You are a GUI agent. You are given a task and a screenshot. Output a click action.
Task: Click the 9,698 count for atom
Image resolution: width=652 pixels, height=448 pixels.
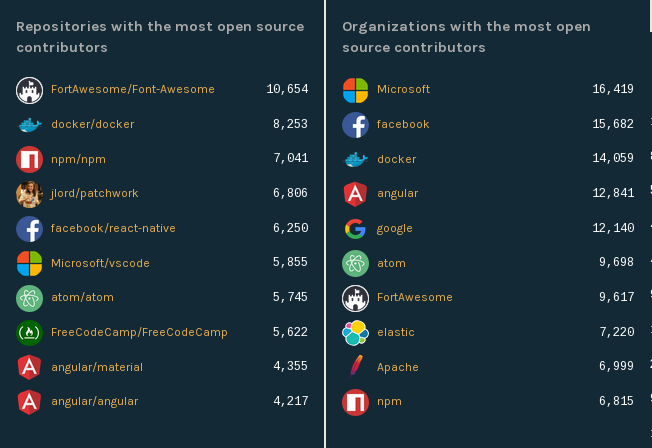tap(616, 262)
